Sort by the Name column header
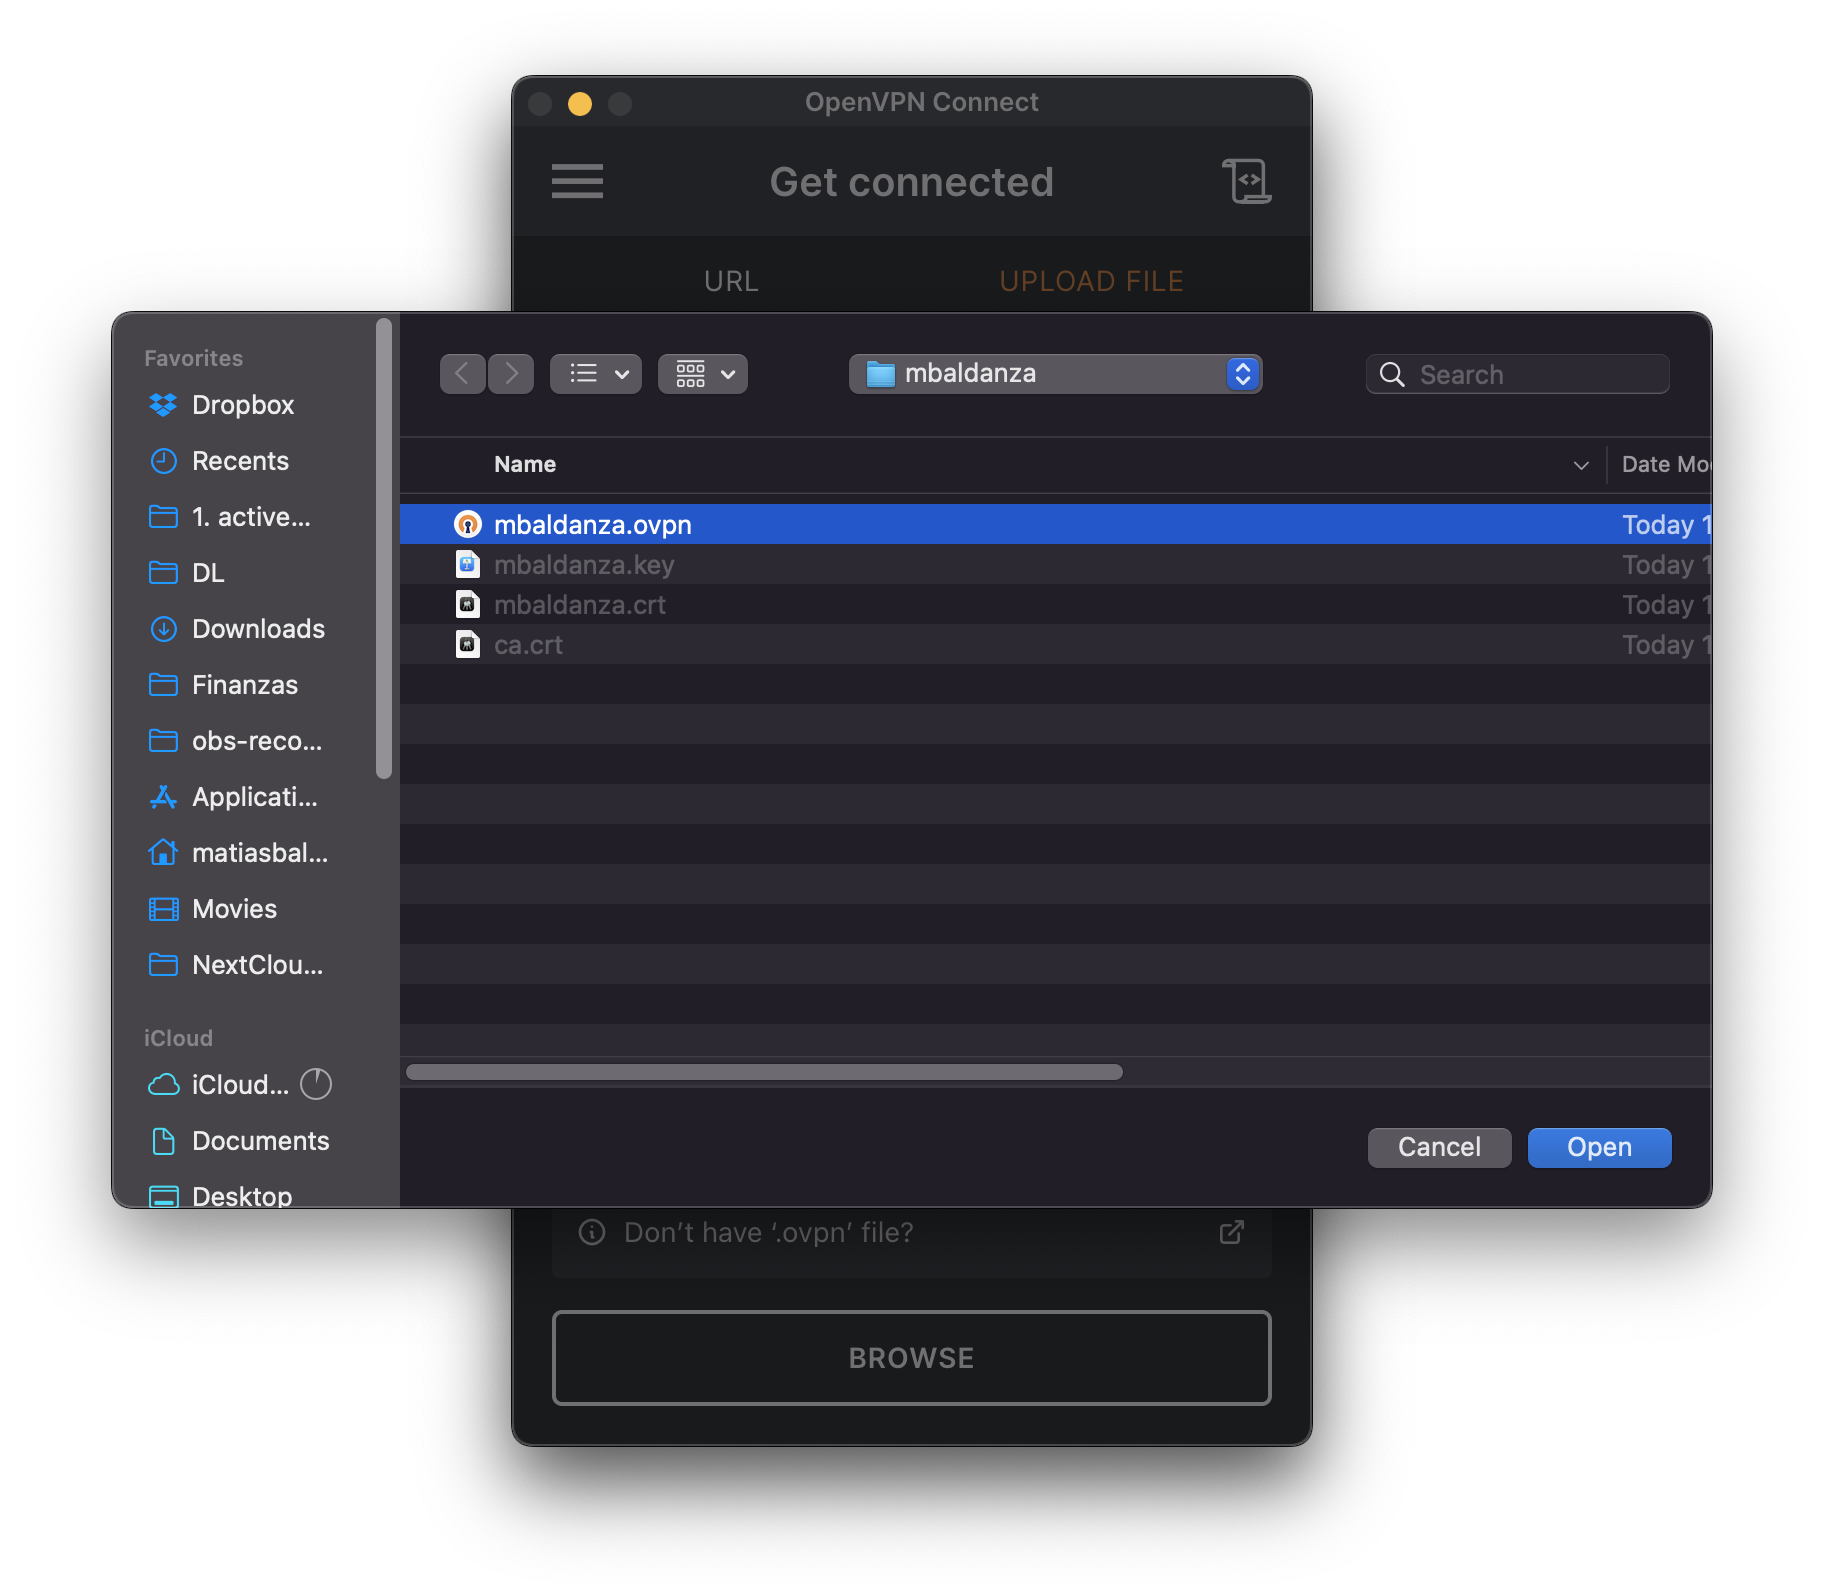 pos(525,464)
